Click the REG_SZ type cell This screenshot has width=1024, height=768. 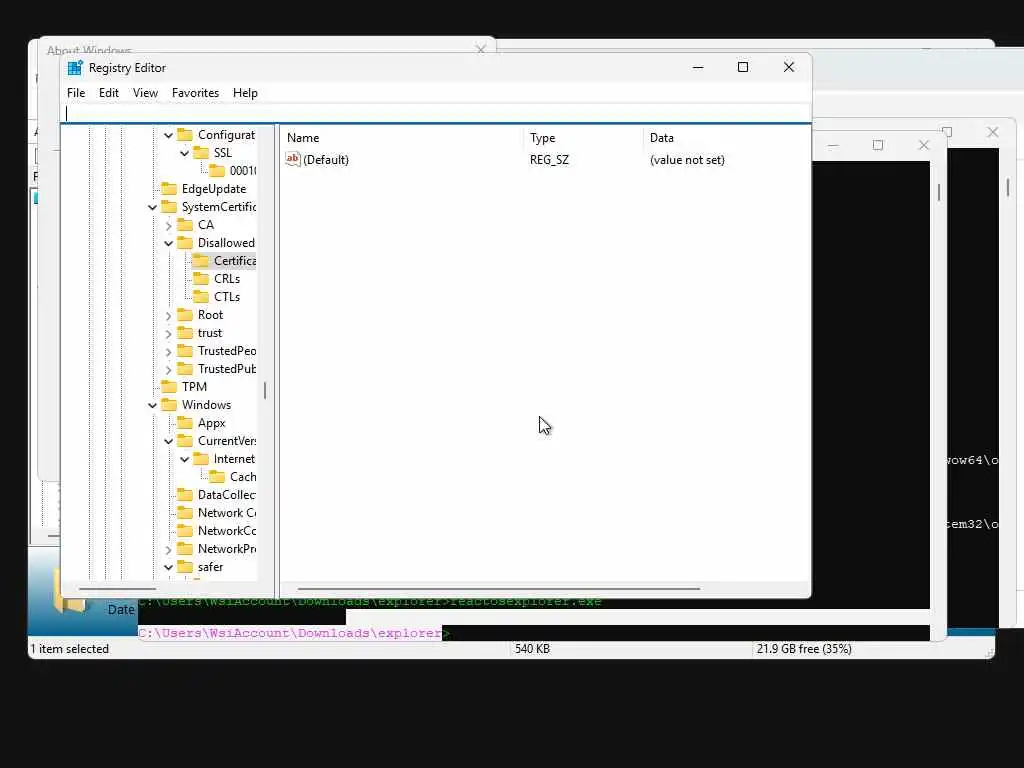[549, 160]
